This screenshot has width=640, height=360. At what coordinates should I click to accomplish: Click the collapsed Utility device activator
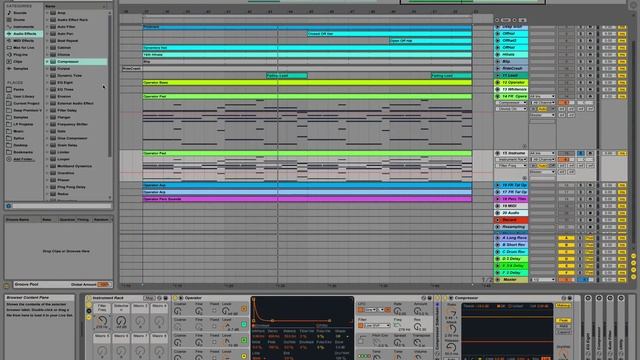[x=621, y=298]
